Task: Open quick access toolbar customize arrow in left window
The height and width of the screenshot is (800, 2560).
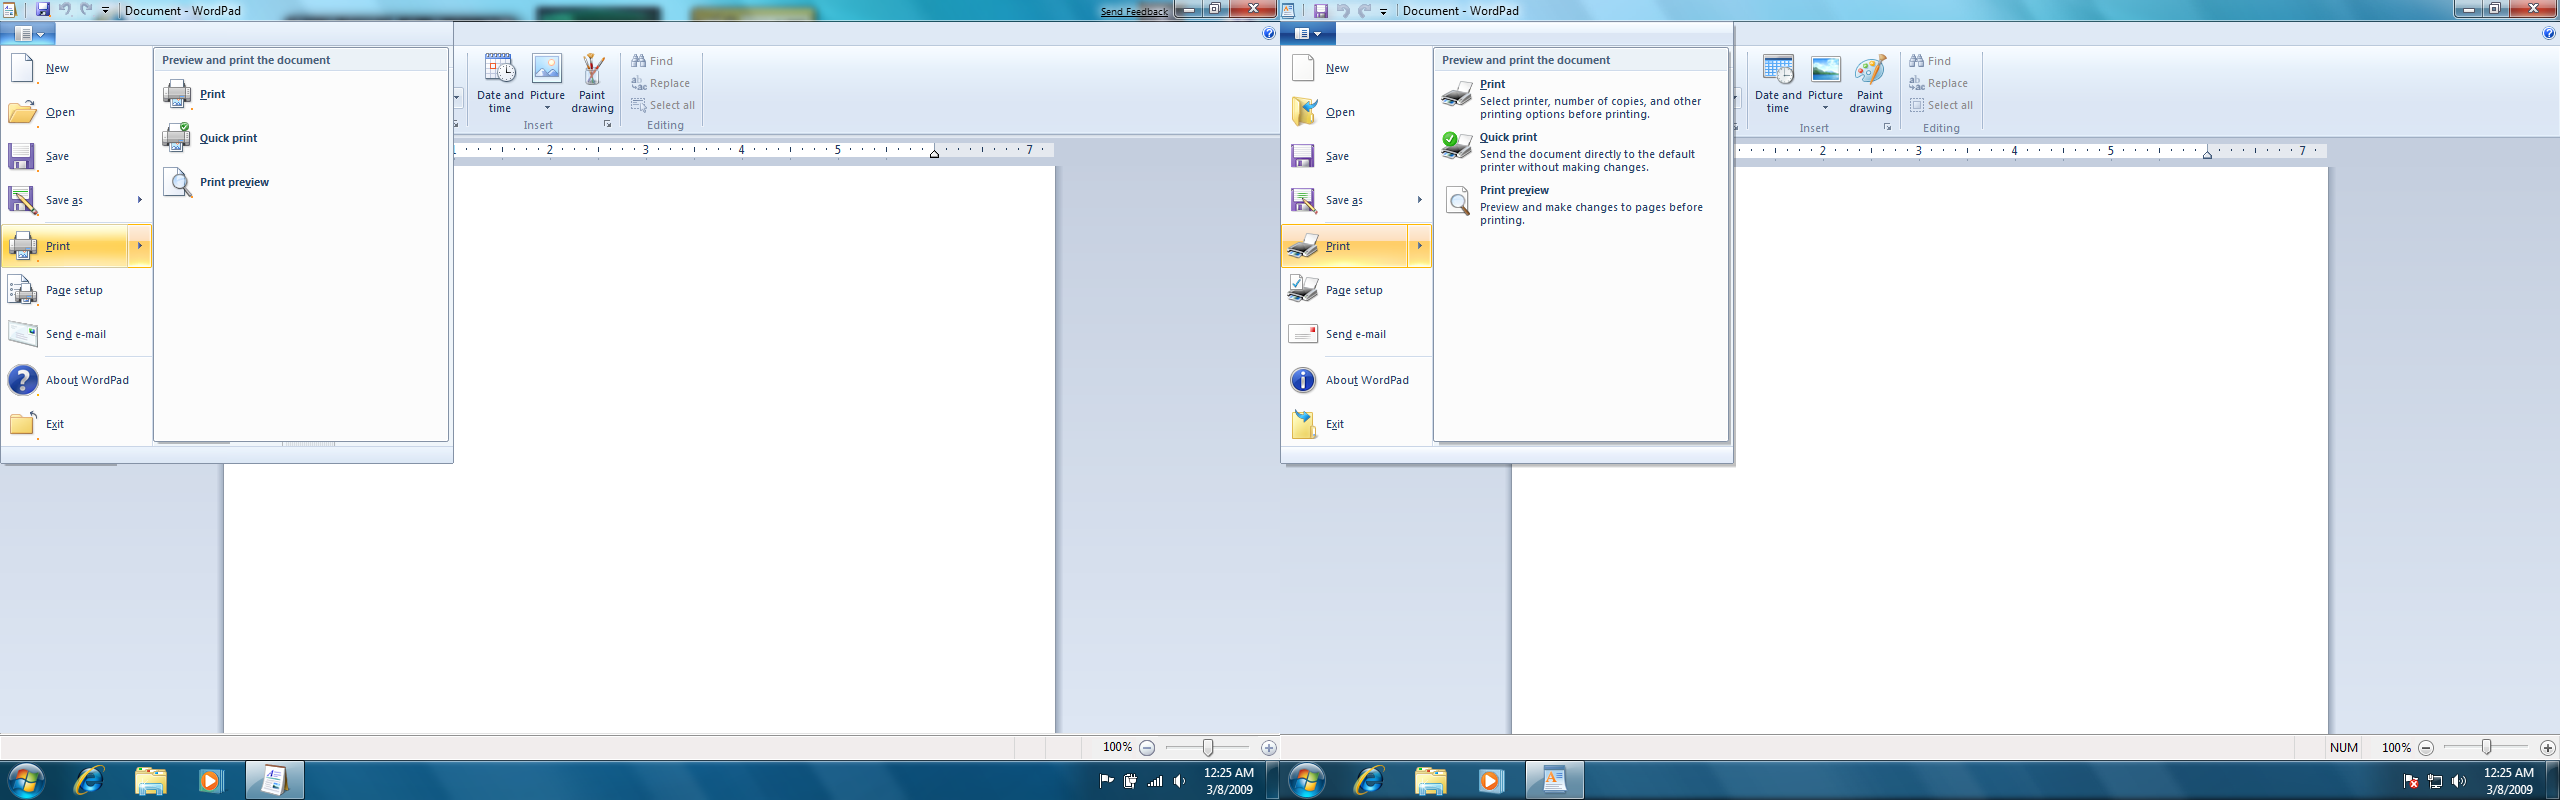Action: (105, 10)
